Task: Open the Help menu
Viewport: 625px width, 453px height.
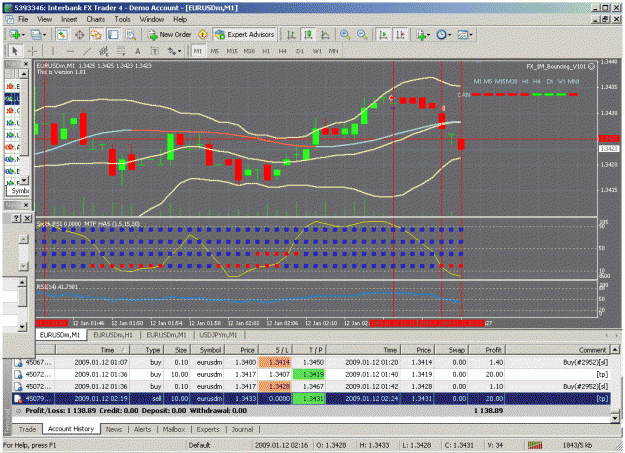Action: click(x=180, y=19)
